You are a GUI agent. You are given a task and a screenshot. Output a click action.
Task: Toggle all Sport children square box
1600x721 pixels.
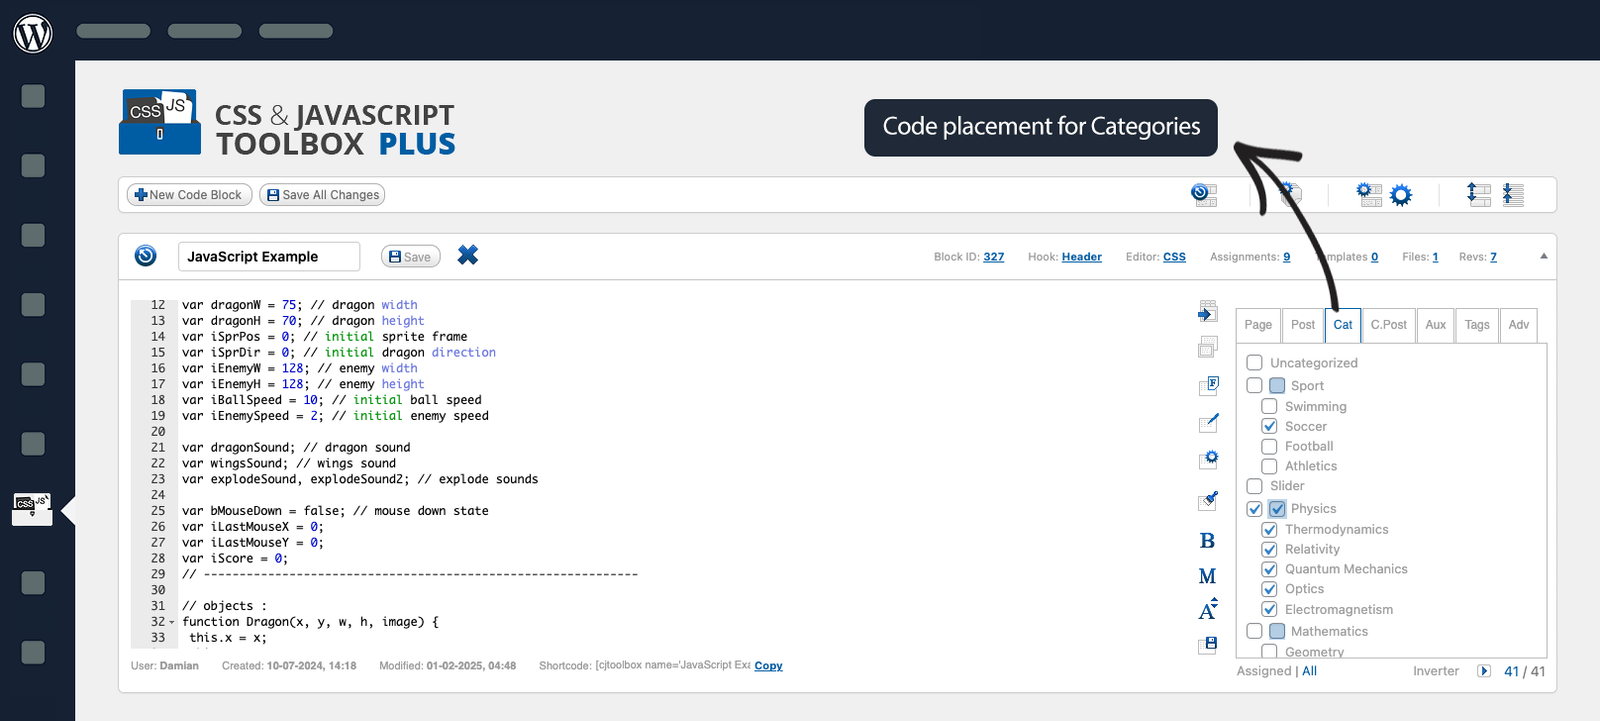pyautogui.click(x=1277, y=385)
